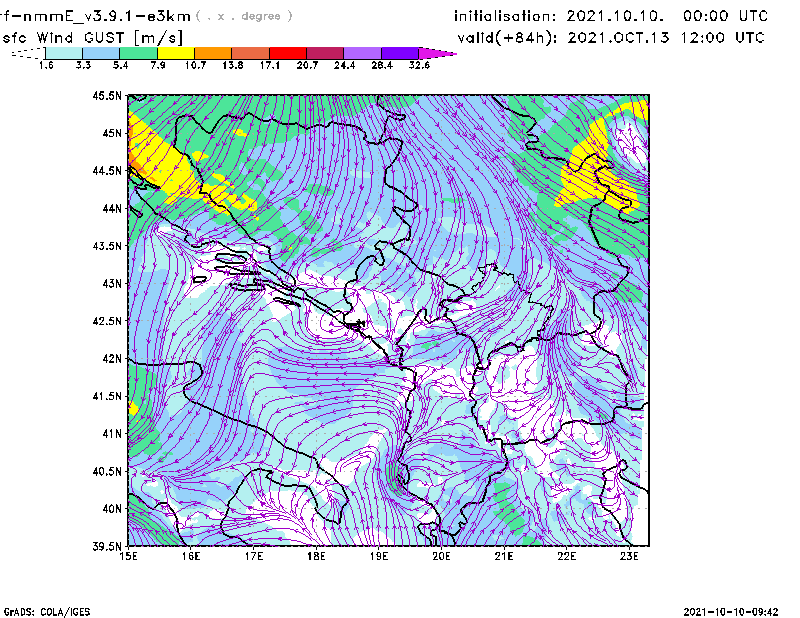Screen dimensions: 800x618
Task: Click the magenta arrow end of legend
Action: 437,53
